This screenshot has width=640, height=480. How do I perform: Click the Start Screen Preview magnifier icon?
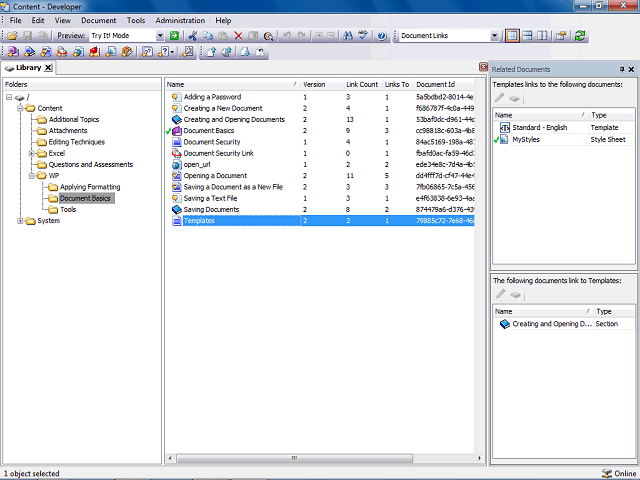point(268,36)
